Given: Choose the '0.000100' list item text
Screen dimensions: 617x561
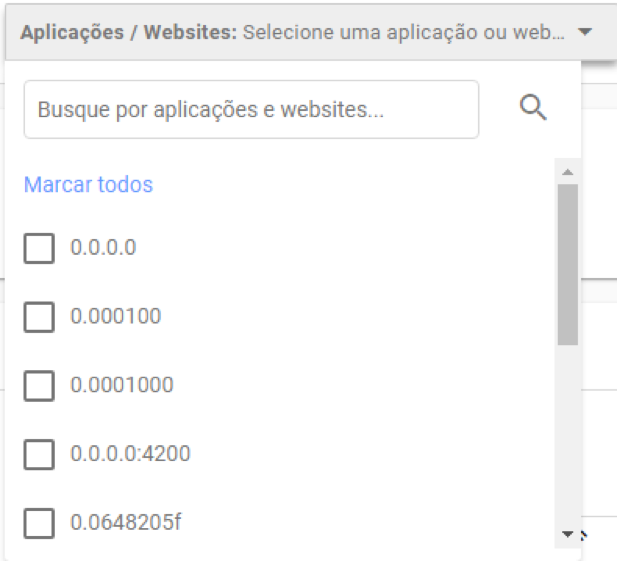Looking at the screenshot, I should (x=115, y=316).
